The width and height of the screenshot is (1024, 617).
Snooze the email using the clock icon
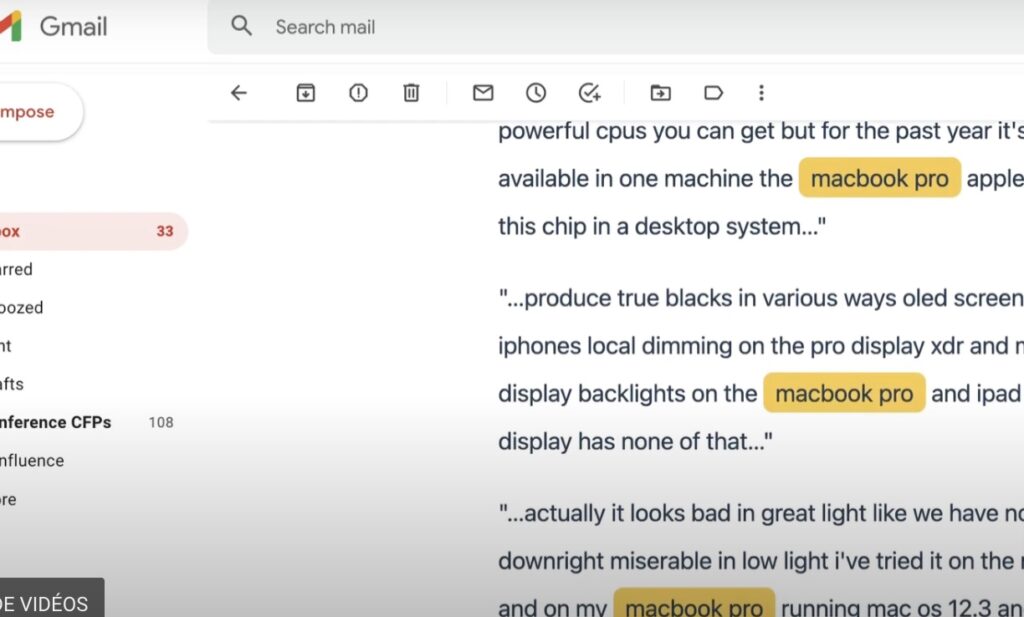536,93
